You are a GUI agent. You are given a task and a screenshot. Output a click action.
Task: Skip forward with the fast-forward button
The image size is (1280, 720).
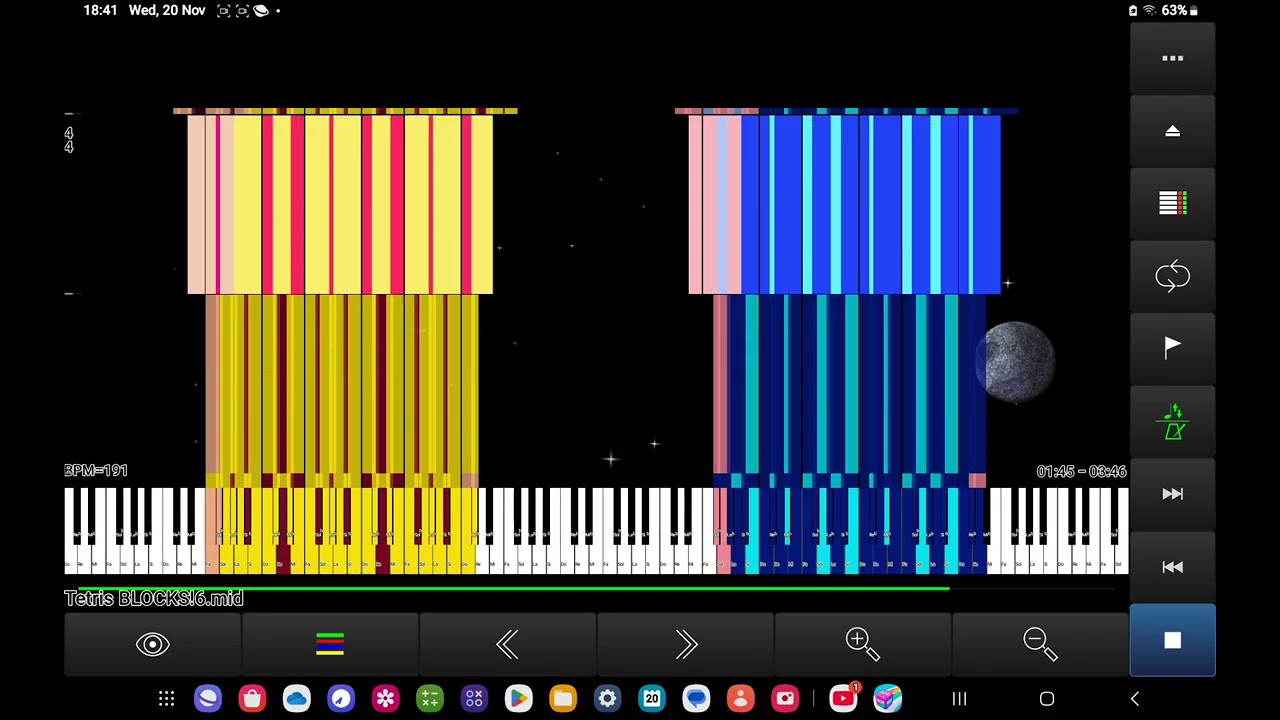coord(1172,493)
